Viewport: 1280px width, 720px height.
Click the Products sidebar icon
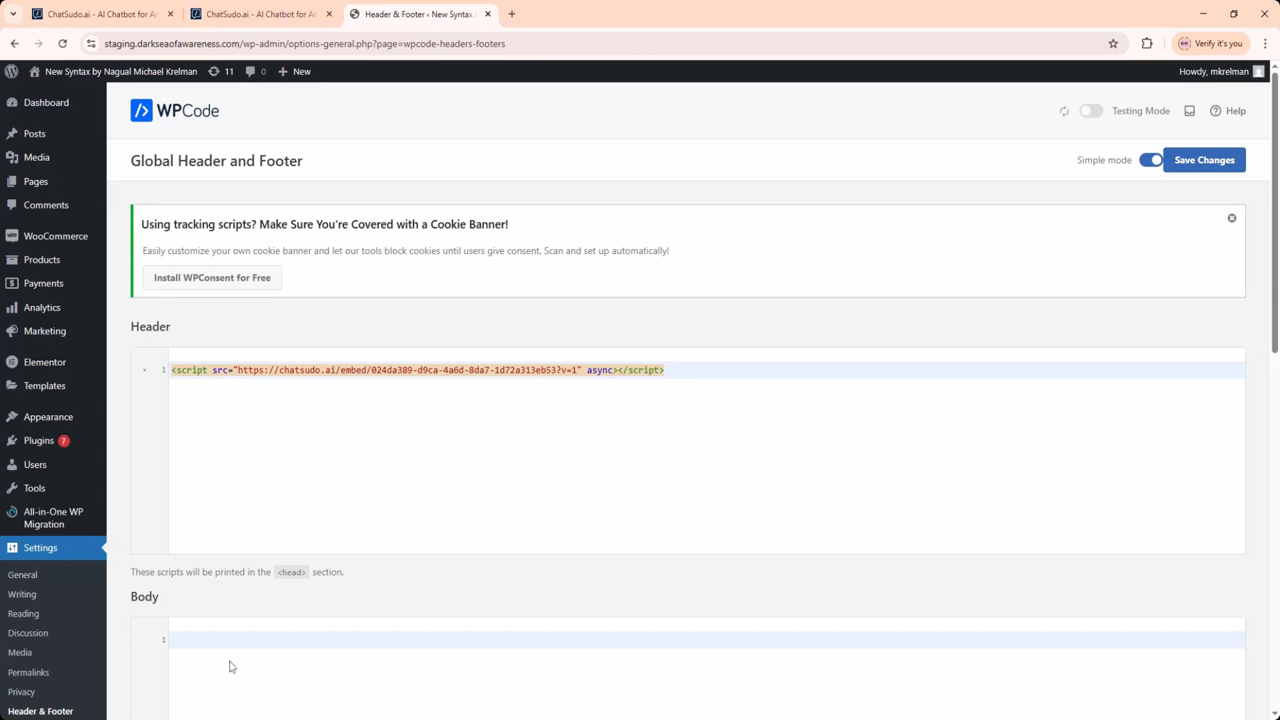point(12,259)
